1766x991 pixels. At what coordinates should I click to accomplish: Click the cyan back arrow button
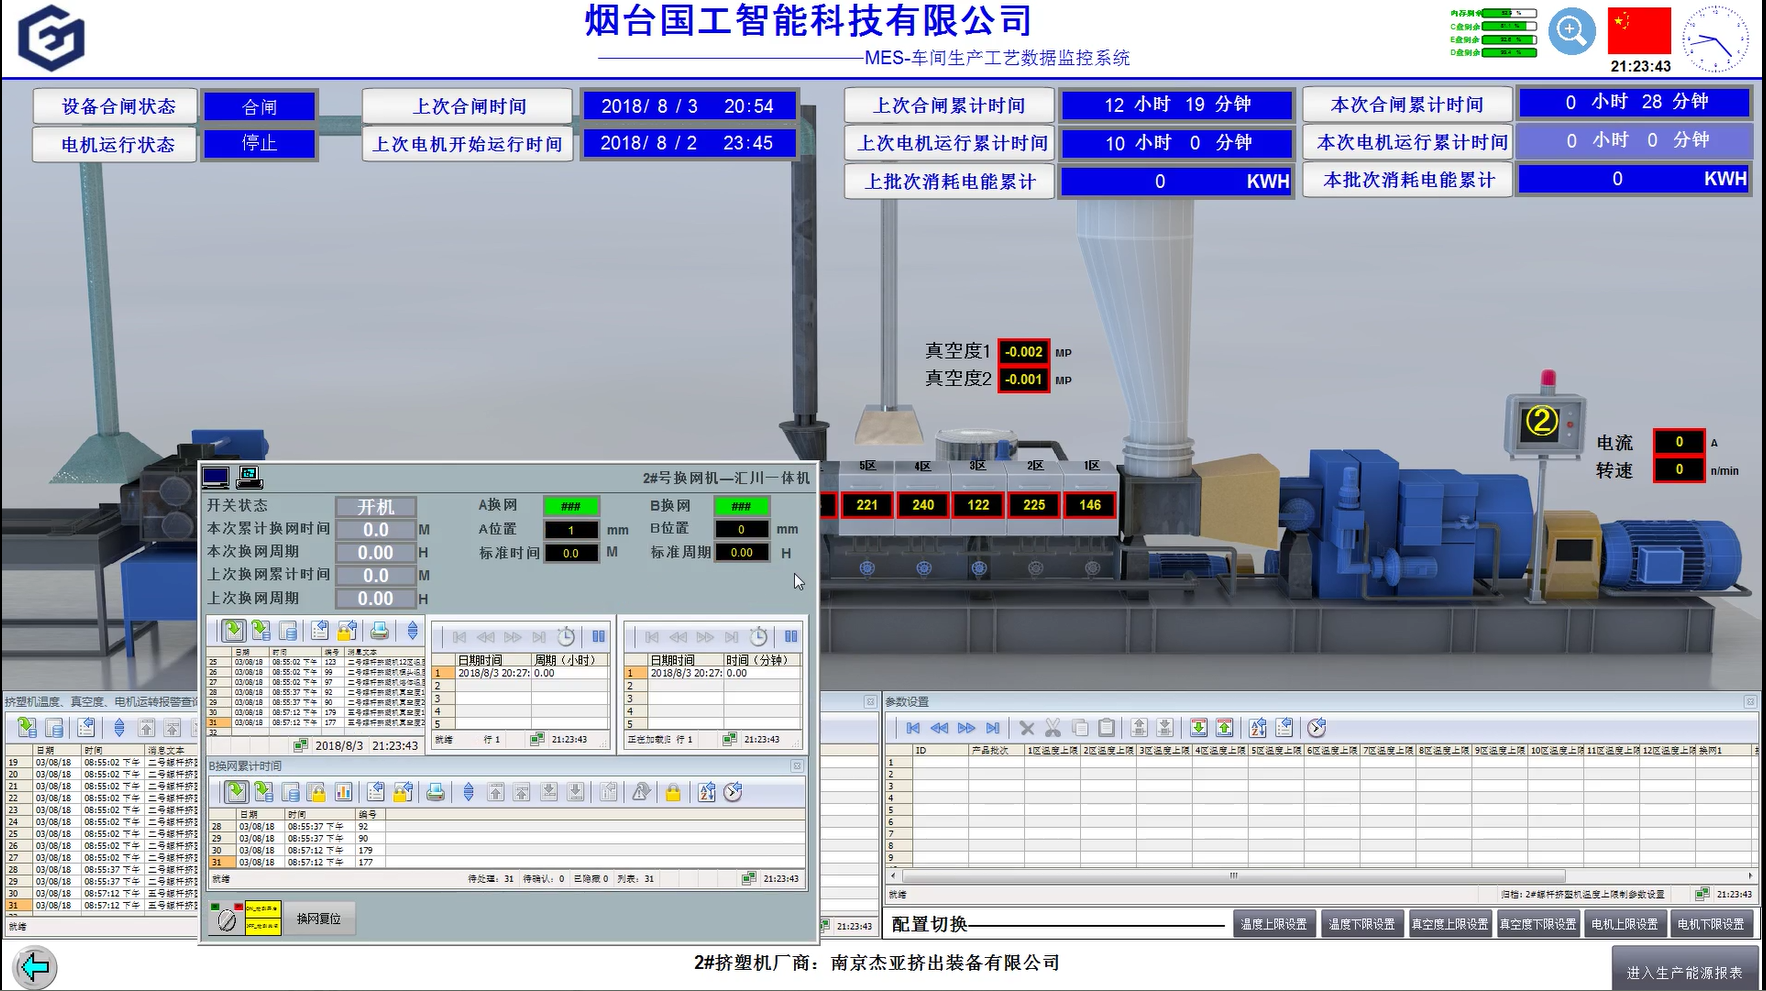pyautogui.click(x=35, y=967)
